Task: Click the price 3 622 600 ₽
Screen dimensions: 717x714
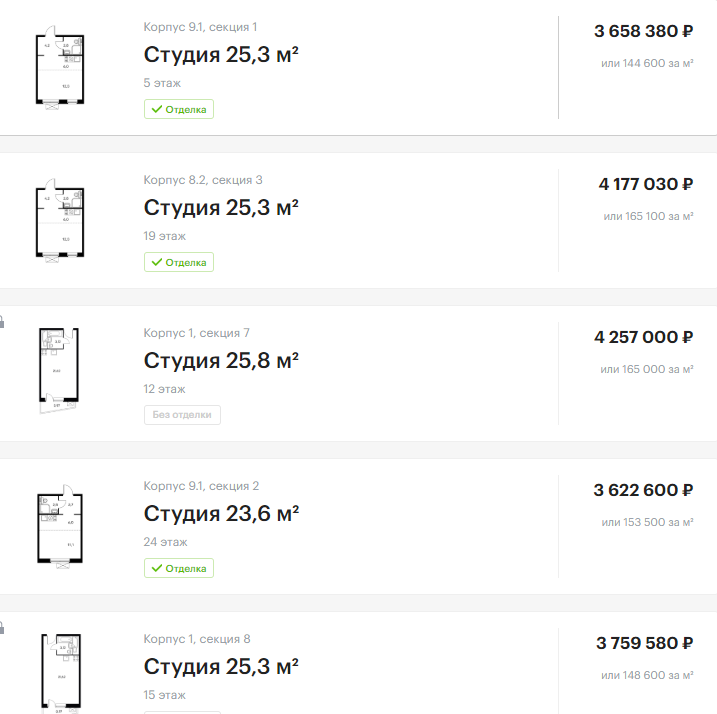Action: pos(643,490)
